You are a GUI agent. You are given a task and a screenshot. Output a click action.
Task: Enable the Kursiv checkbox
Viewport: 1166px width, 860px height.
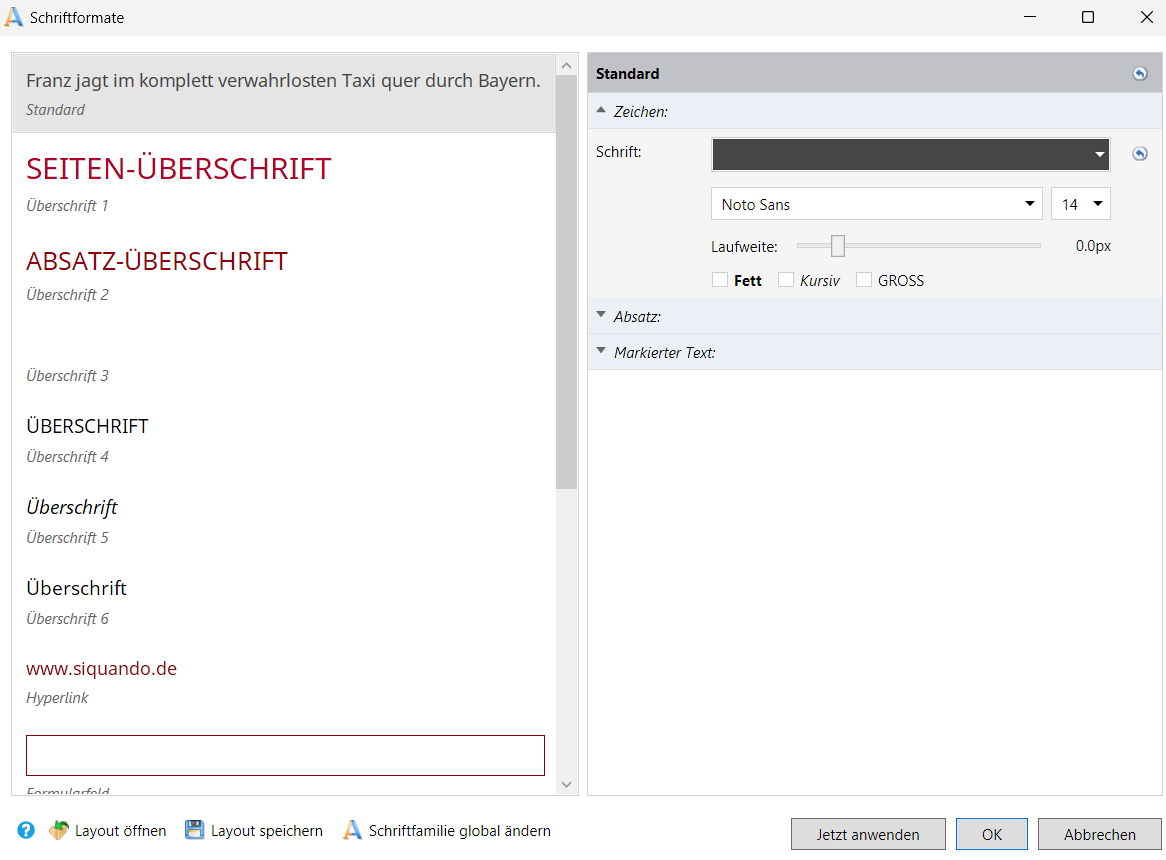pos(785,280)
